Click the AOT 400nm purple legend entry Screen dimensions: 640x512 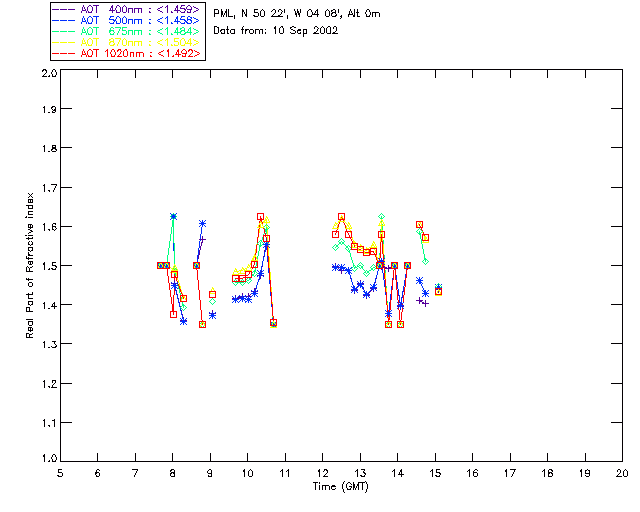(126, 9)
